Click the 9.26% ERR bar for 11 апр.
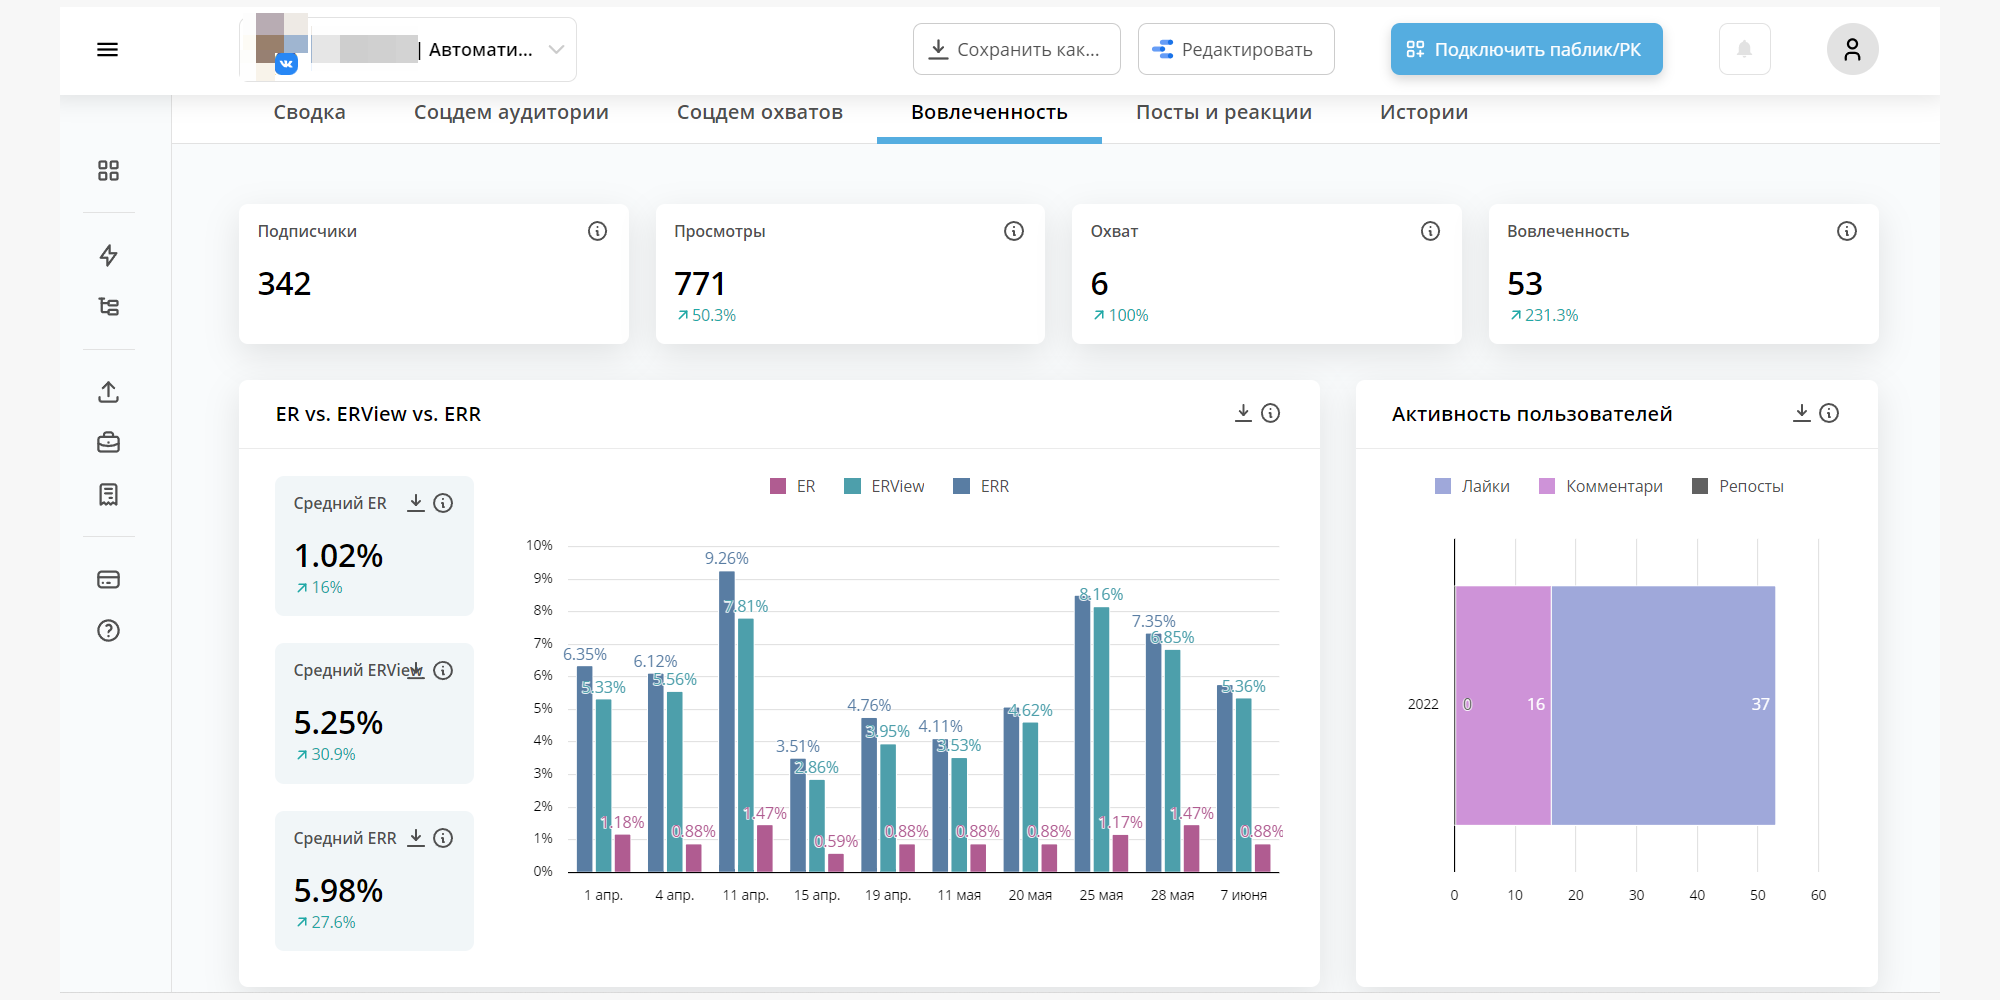 [x=727, y=721]
